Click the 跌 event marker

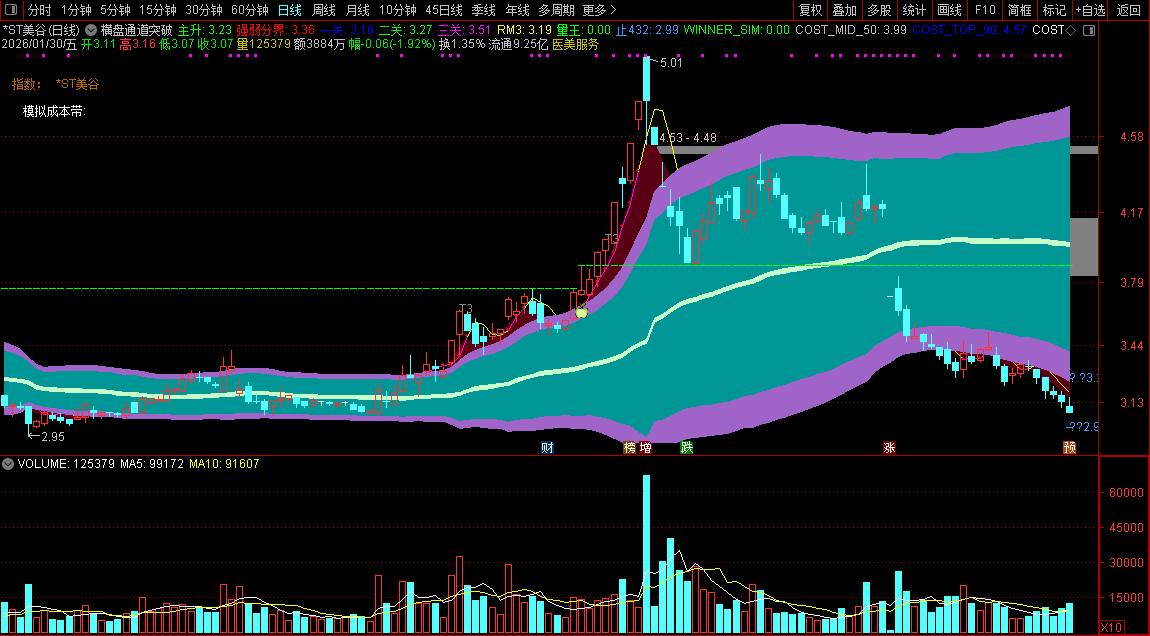click(x=686, y=447)
